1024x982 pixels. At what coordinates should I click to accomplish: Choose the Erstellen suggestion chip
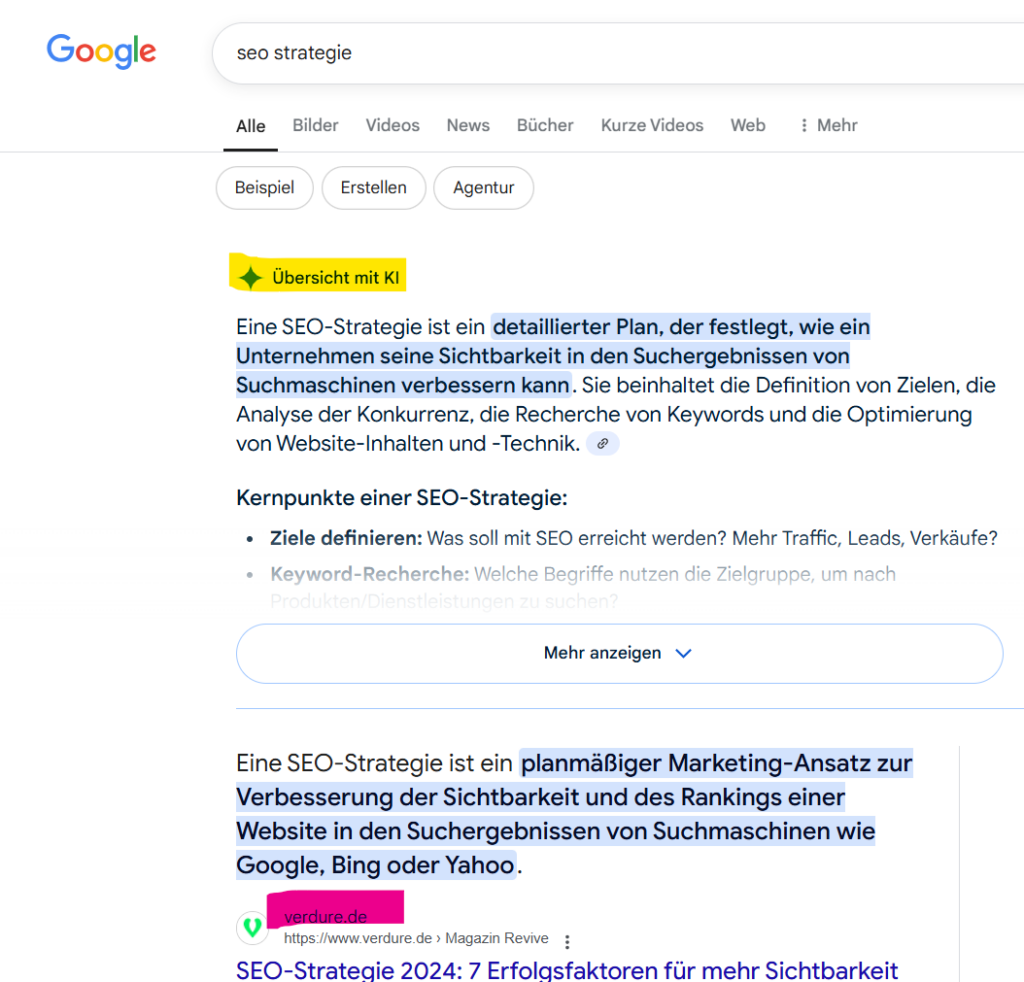[373, 188]
